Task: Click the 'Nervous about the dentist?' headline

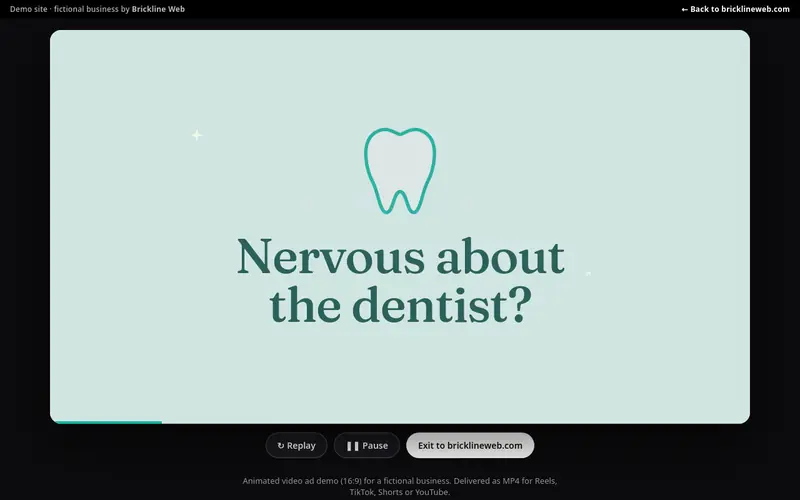Action: 401,281
